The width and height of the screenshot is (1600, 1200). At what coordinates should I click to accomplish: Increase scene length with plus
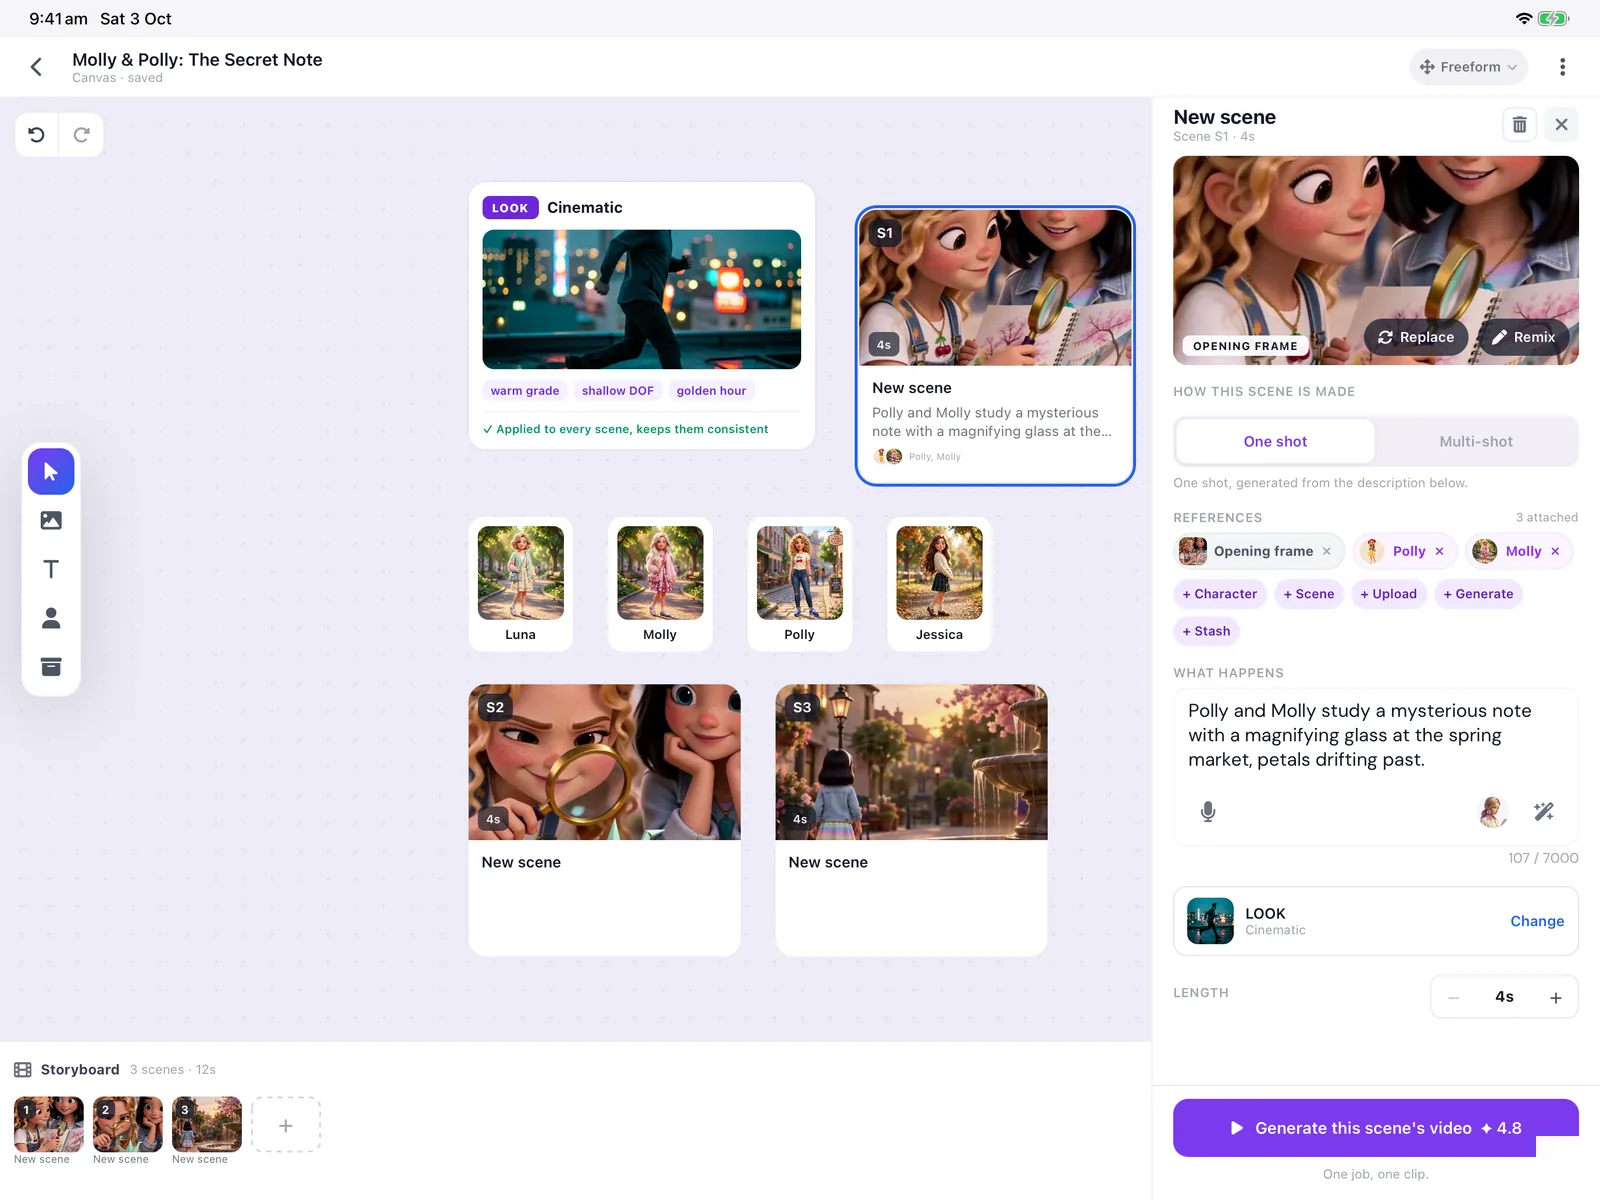tap(1555, 997)
